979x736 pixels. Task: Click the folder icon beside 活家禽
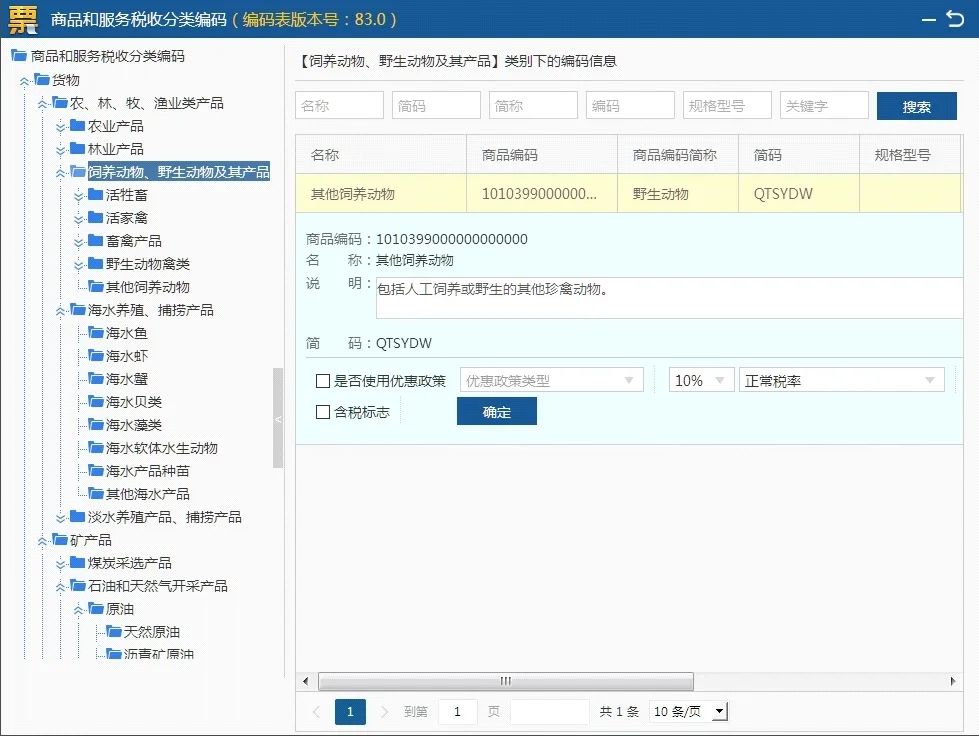96,217
